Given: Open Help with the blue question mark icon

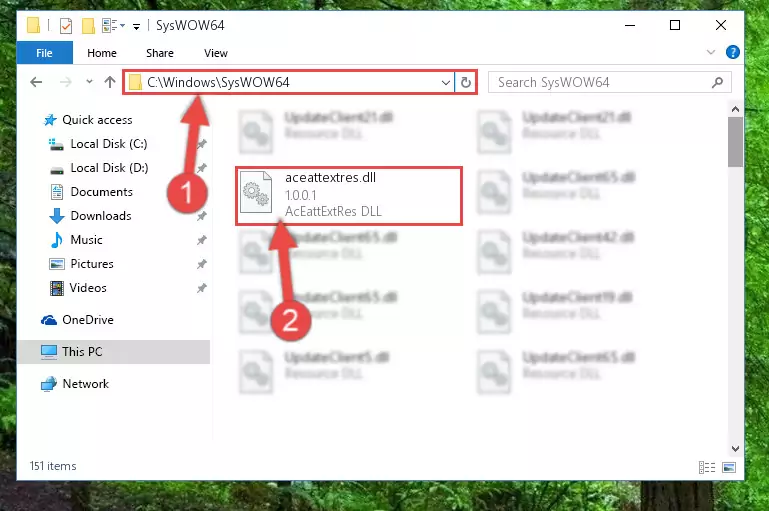Looking at the screenshot, I should coord(733,52).
